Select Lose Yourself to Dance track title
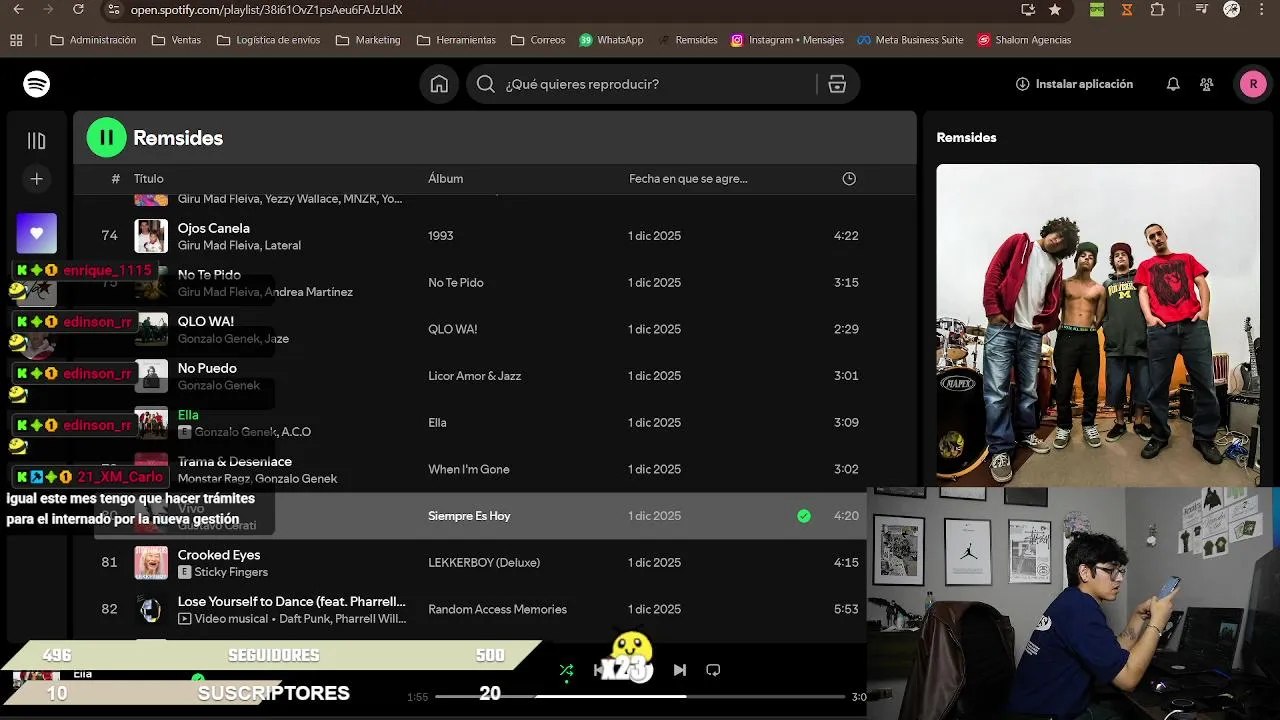The image size is (1280, 720). point(292,602)
